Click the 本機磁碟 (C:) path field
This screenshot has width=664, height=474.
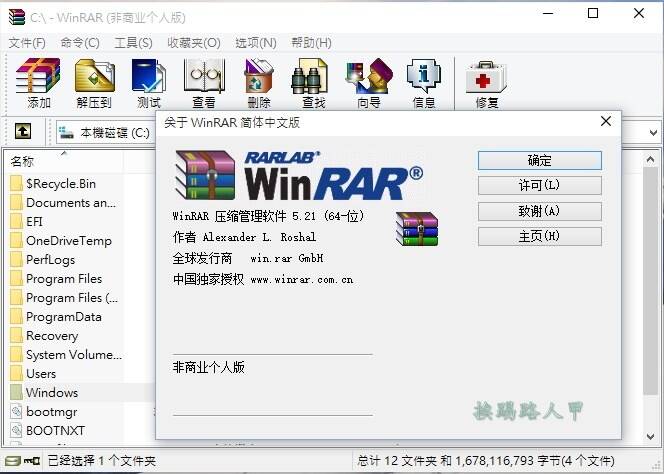pyautogui.click(x=106, y=133)
